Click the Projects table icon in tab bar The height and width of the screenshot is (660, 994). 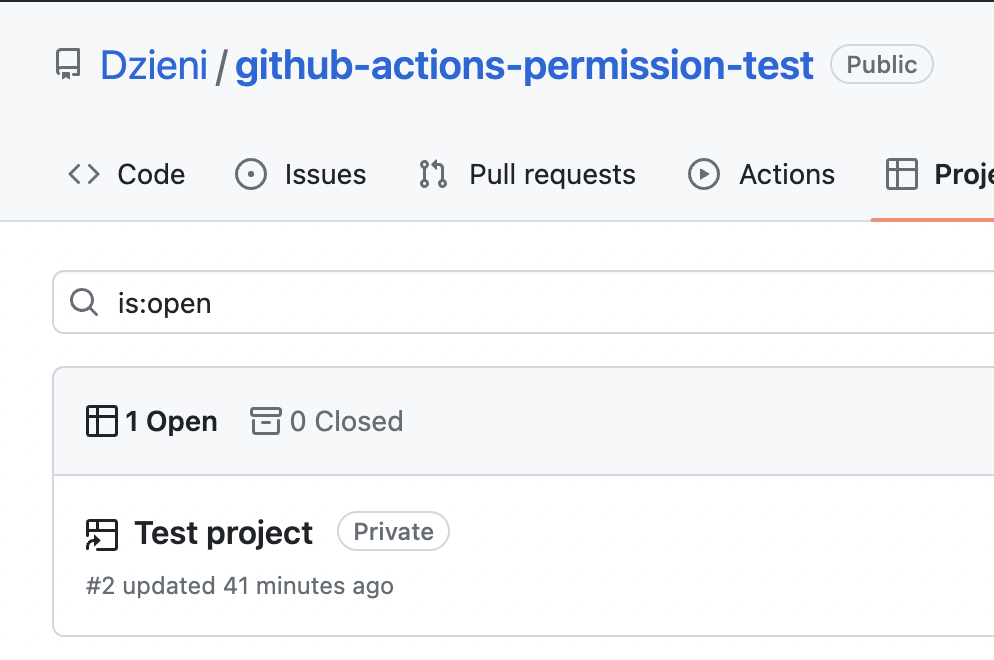pyautogui.click(x=901, y=174)
